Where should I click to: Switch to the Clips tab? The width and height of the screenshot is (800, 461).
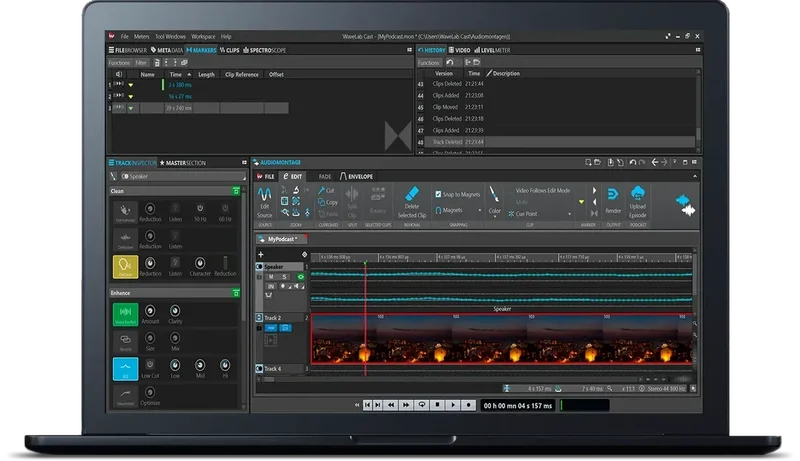[230, 50]
